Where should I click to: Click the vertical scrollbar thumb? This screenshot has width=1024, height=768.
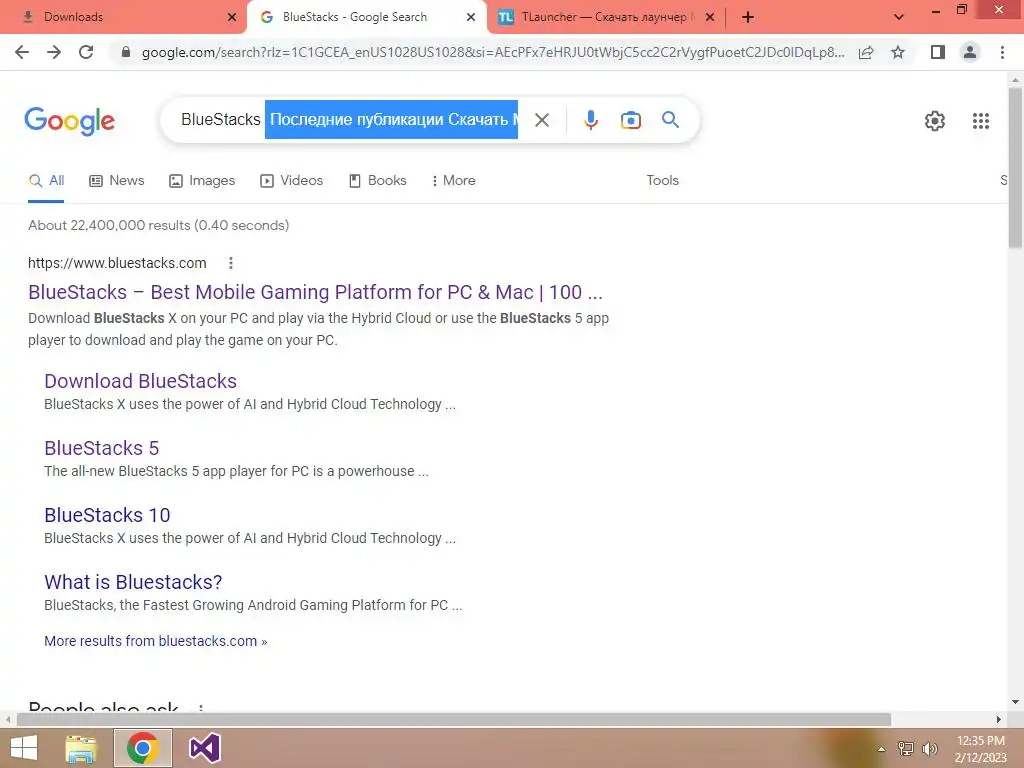click(x=1016, y=167)
